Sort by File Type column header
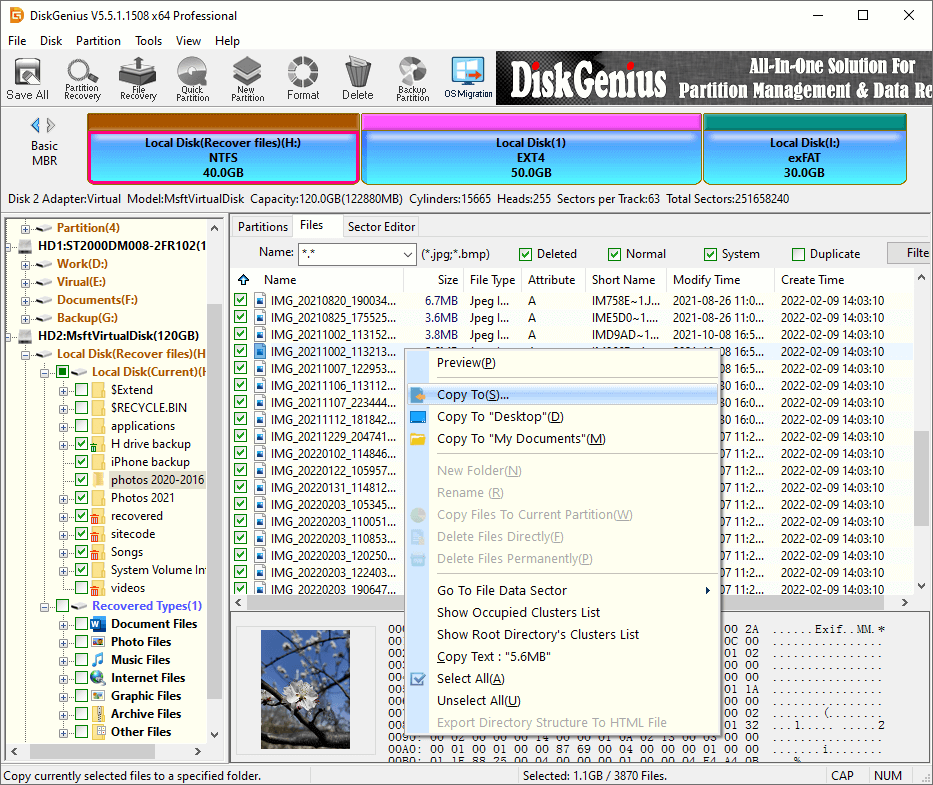Viewport: 933px width, 785px height. coord(493,280)
